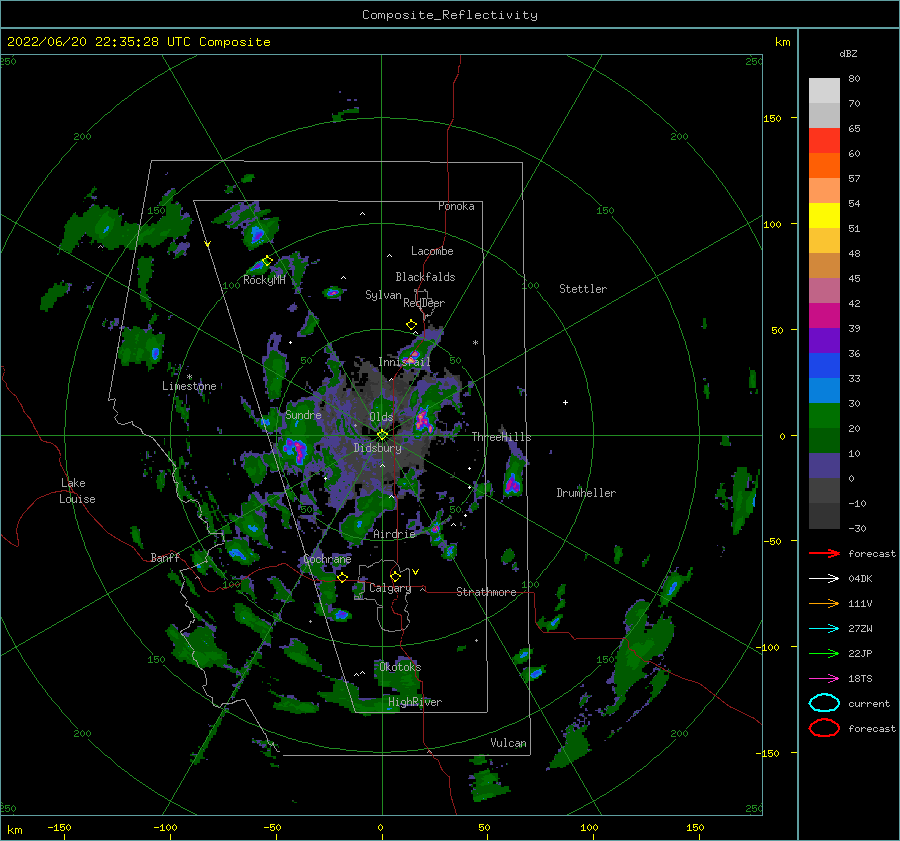Image resolution: width=900 pixels, height=841 pixels.
Task: Click the Olds city label
Action: [381, 417]
